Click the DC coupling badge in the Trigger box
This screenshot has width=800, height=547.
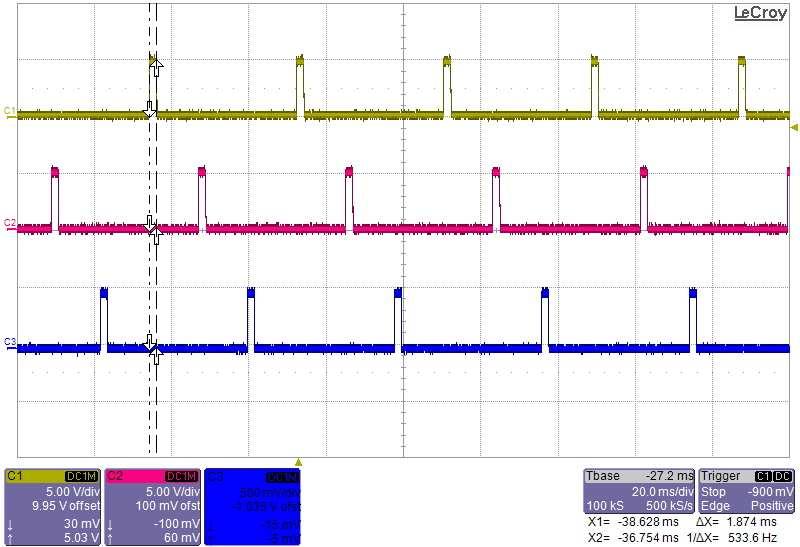coord(782,476)
